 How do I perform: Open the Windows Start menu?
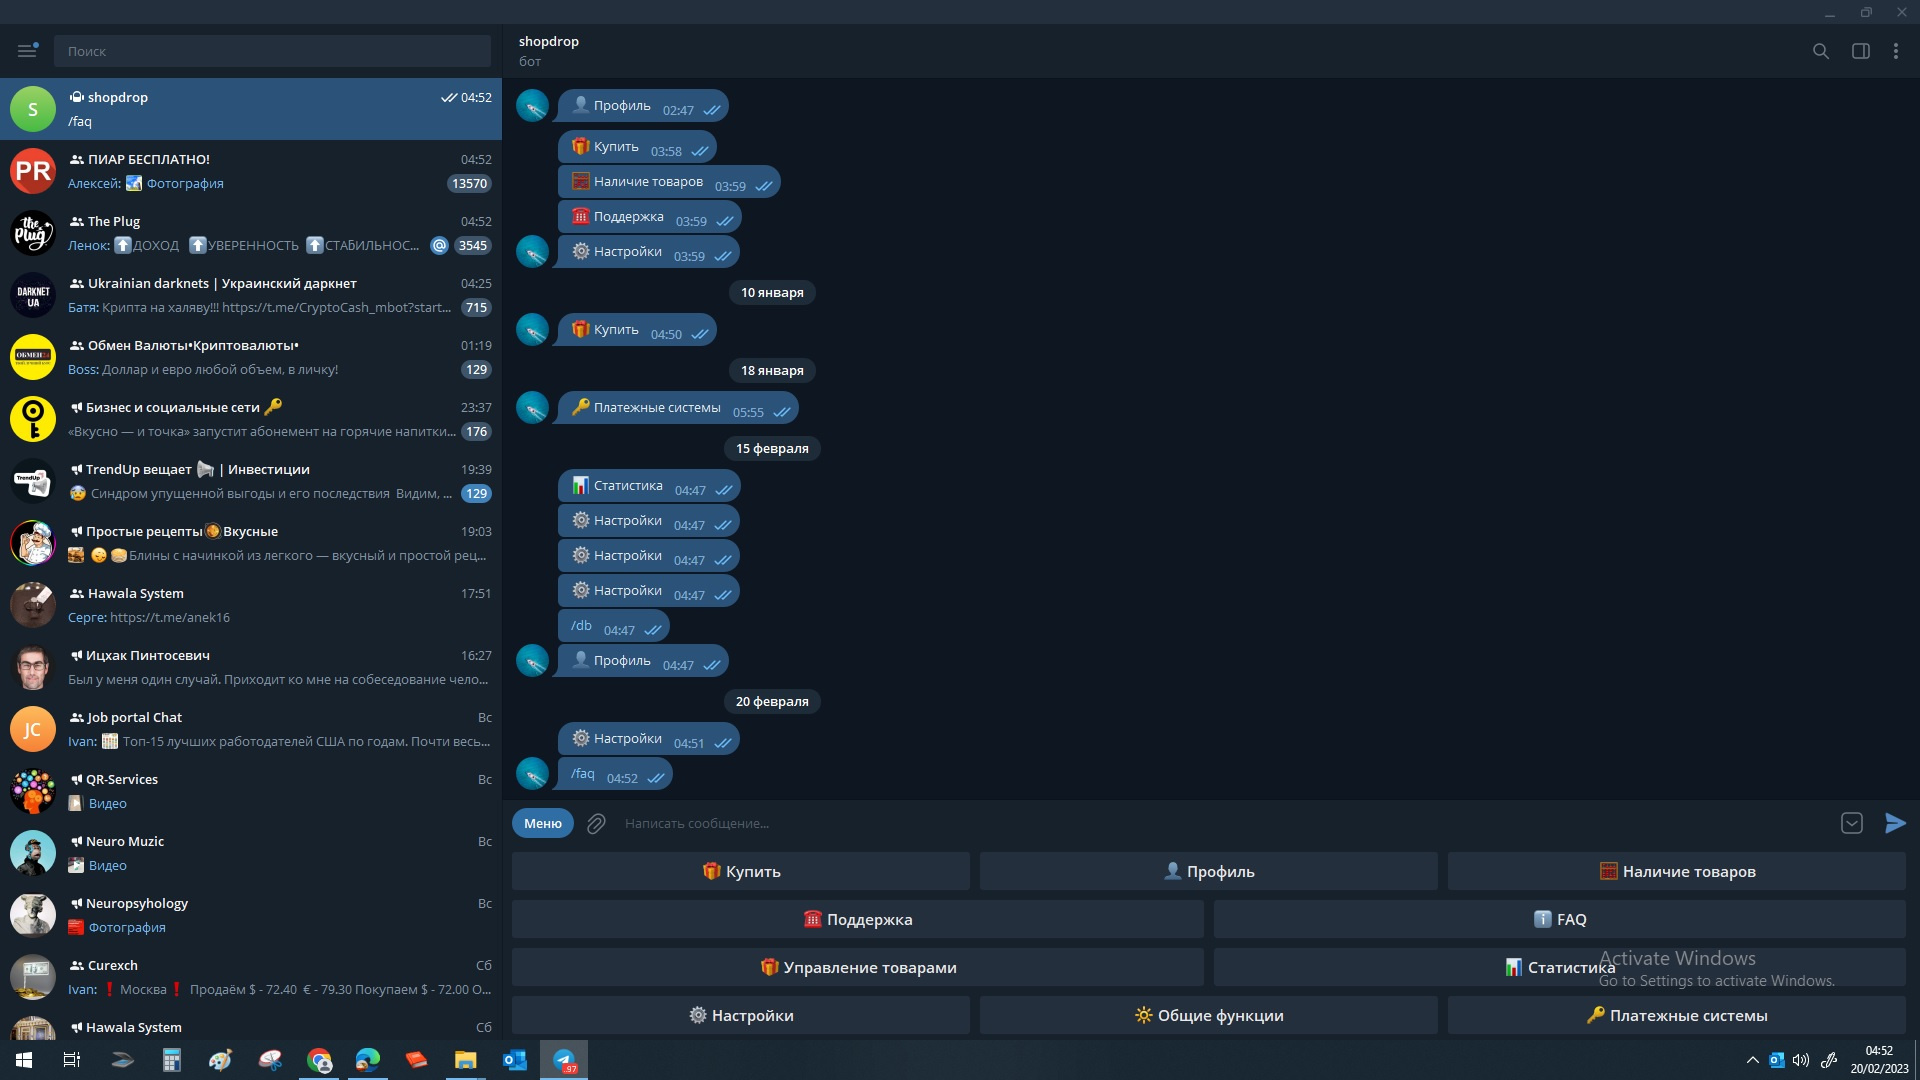coord(24,1060)
